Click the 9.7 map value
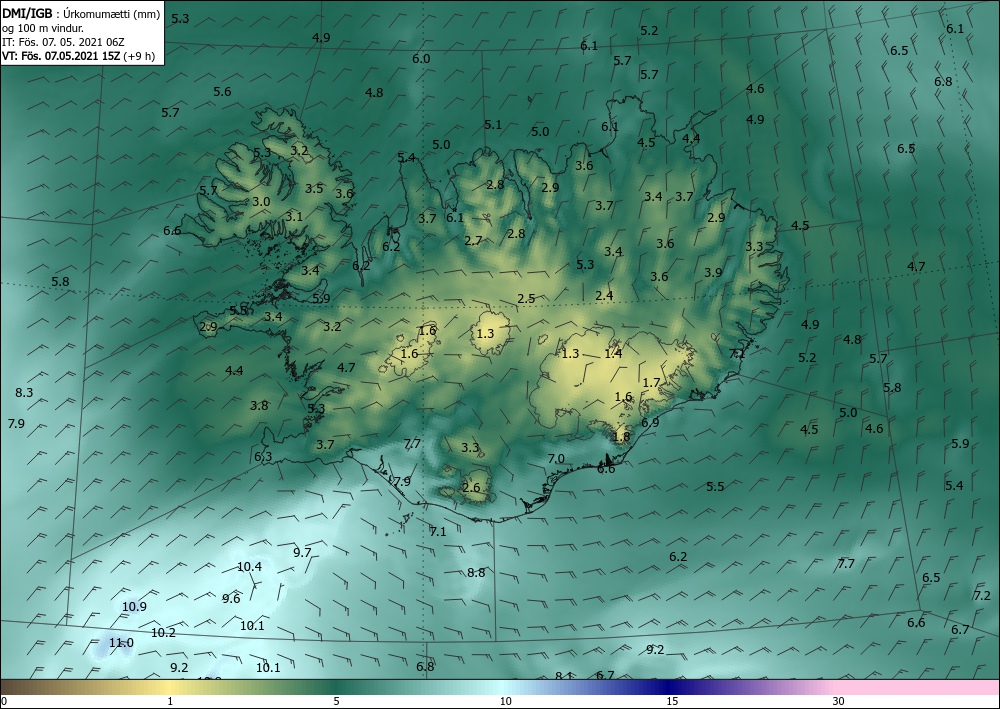The image size is (1000, 709). pyautogui.click(x=302, y=552)
